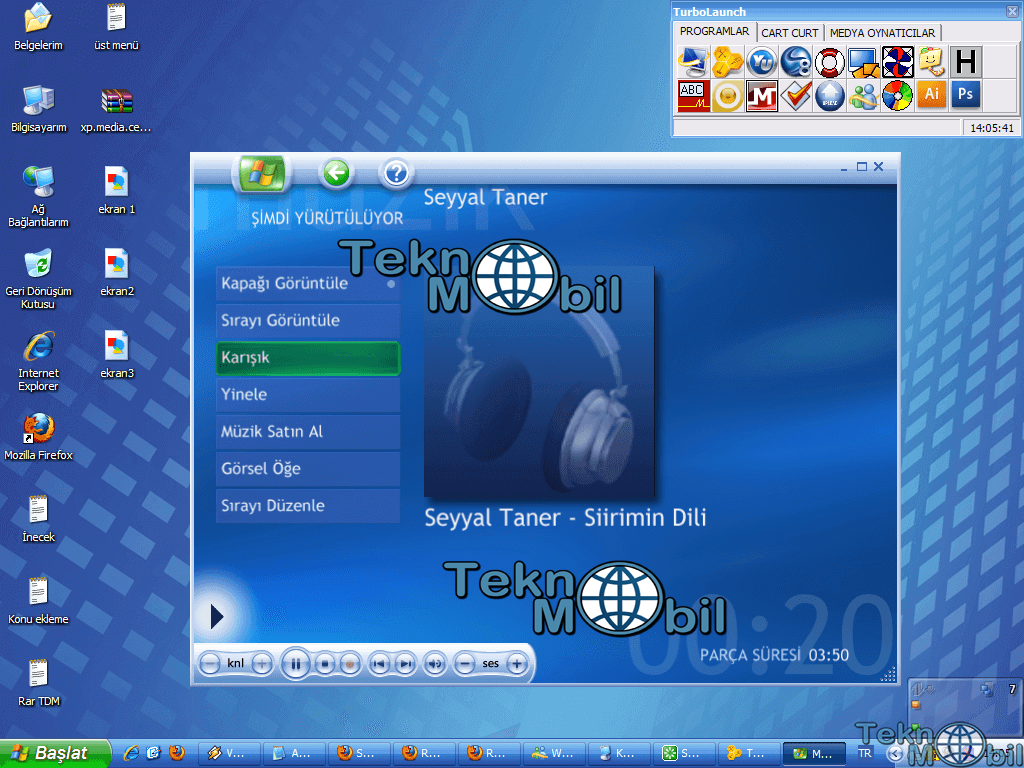Viewport: 1024px width, 768px height.
Task: Open Sırayı Düzenle to edit queue
Action: 308,505
